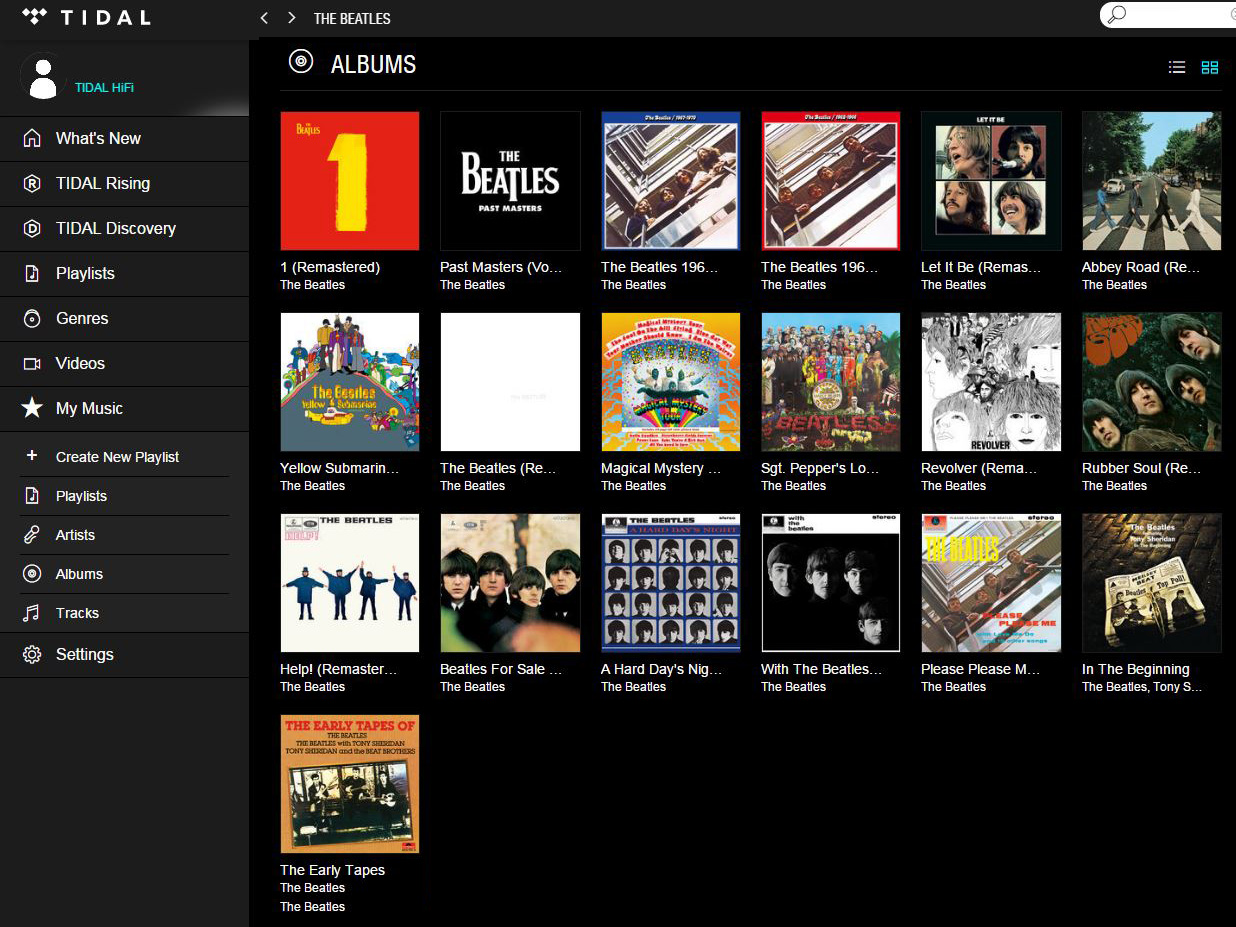Click the user profile avatar
The width and height of the screenshot is (1236, 927).
pos(43,77)
